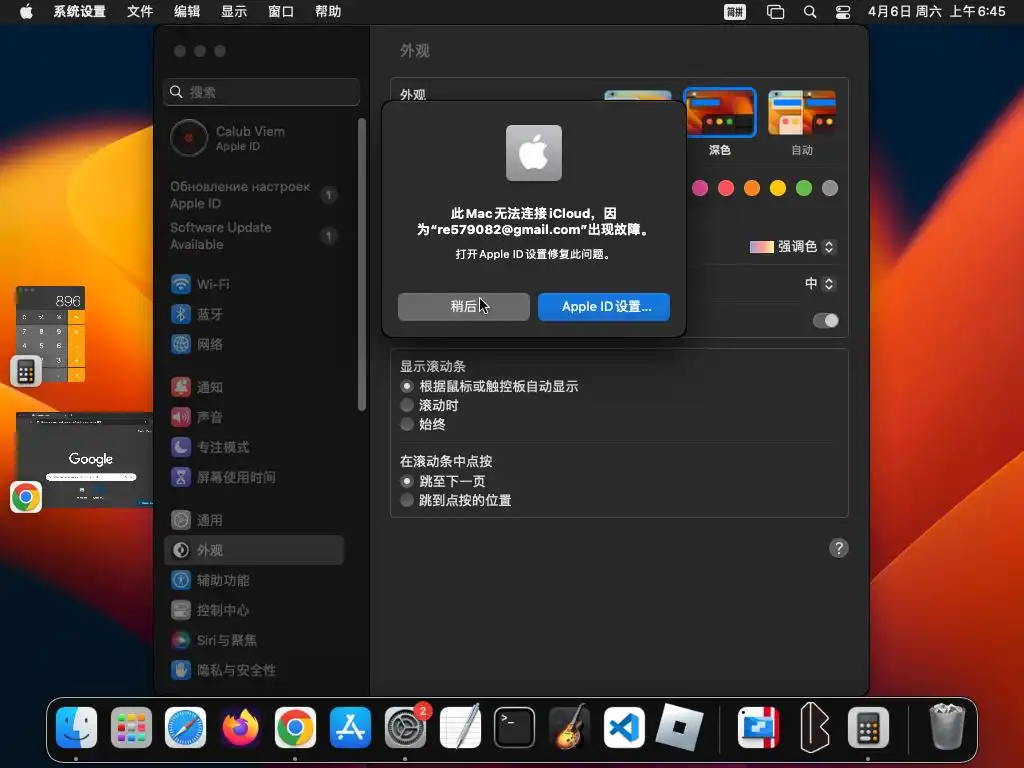Choose the yellow accent color

pyautogui.click(x=778, y=188)
